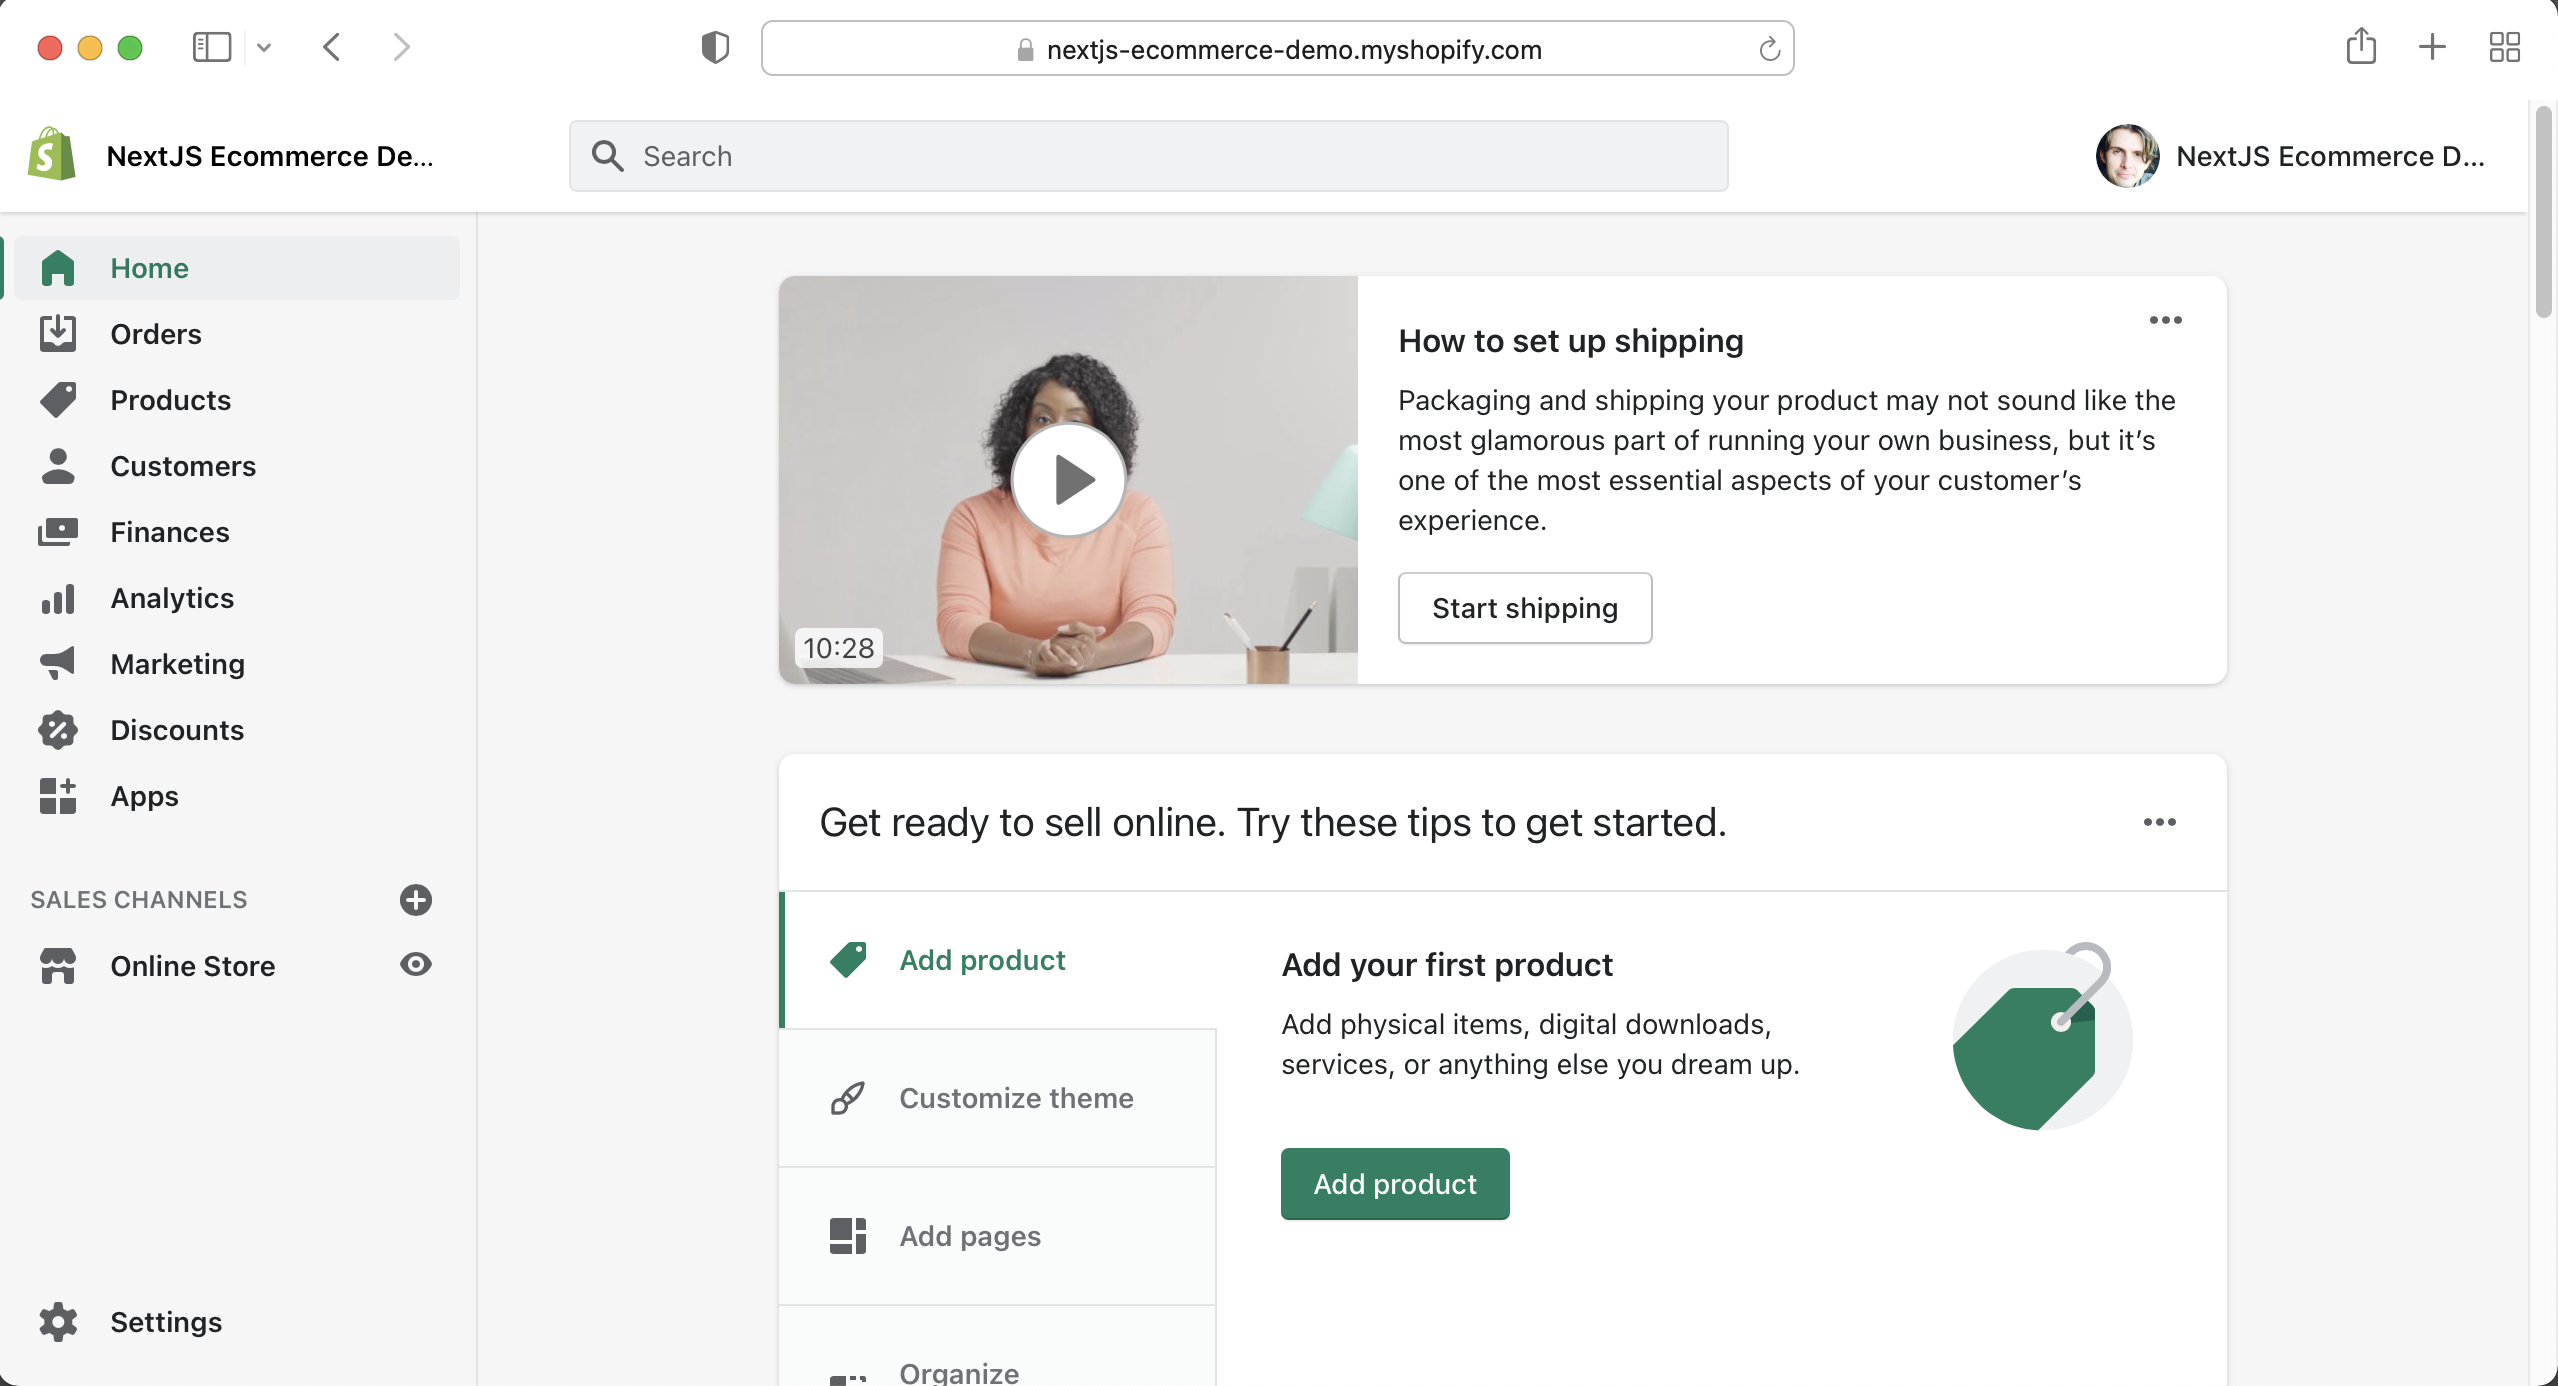
Task: Toggle the browser sidebar panel
Action: tap(212, 47)
